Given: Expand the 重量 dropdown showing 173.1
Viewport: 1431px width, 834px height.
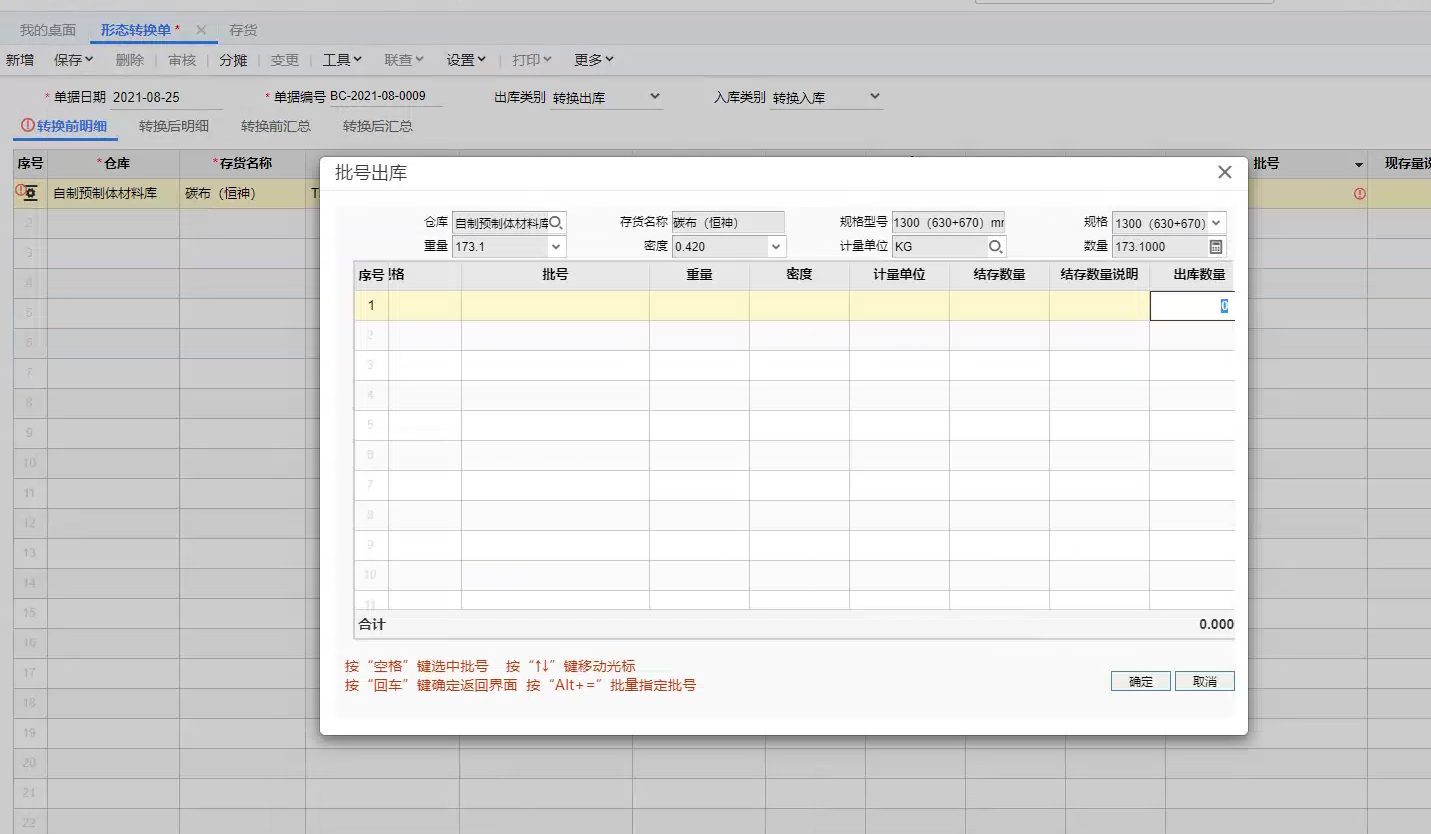Looking at the screenshot, I should 556,246.
